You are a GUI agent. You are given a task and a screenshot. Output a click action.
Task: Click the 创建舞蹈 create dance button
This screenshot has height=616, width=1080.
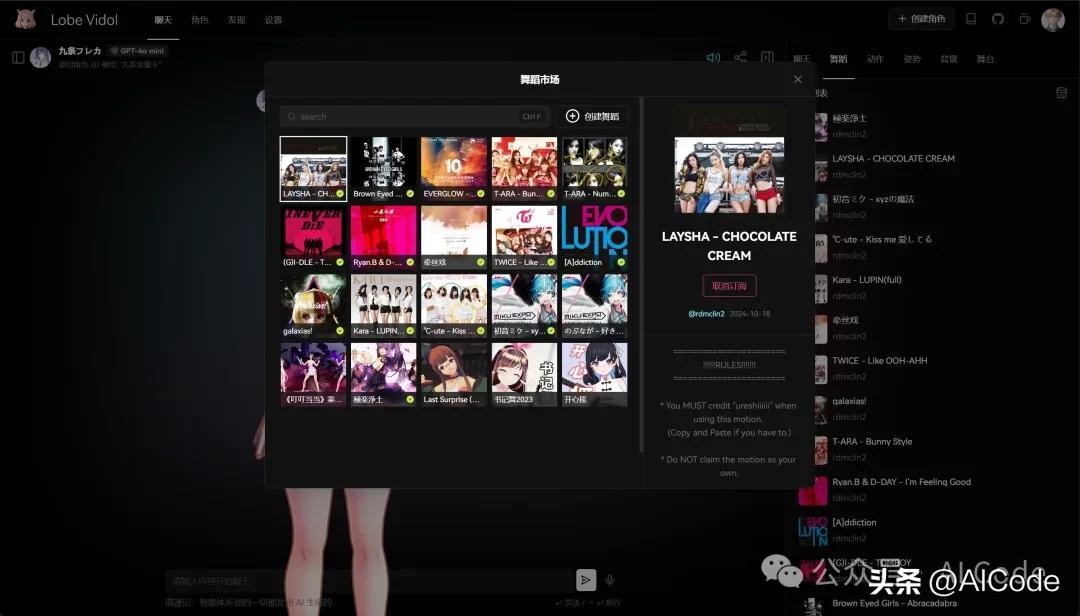tap(592, 117)
